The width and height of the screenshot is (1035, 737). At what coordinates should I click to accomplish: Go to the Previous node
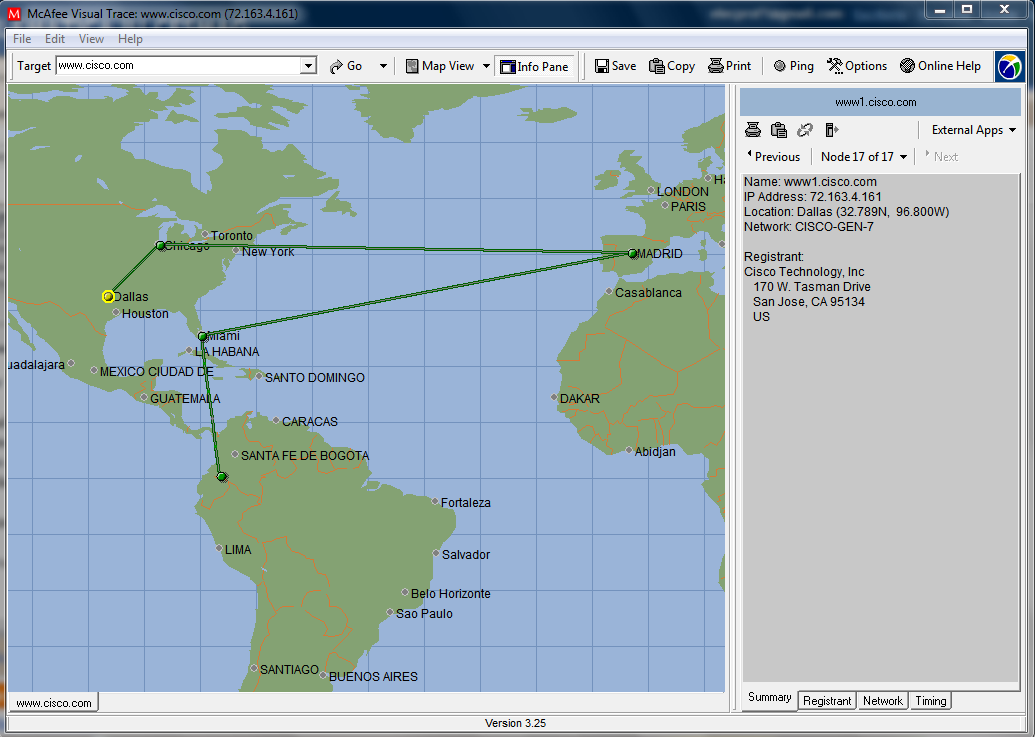coord(774,156)
